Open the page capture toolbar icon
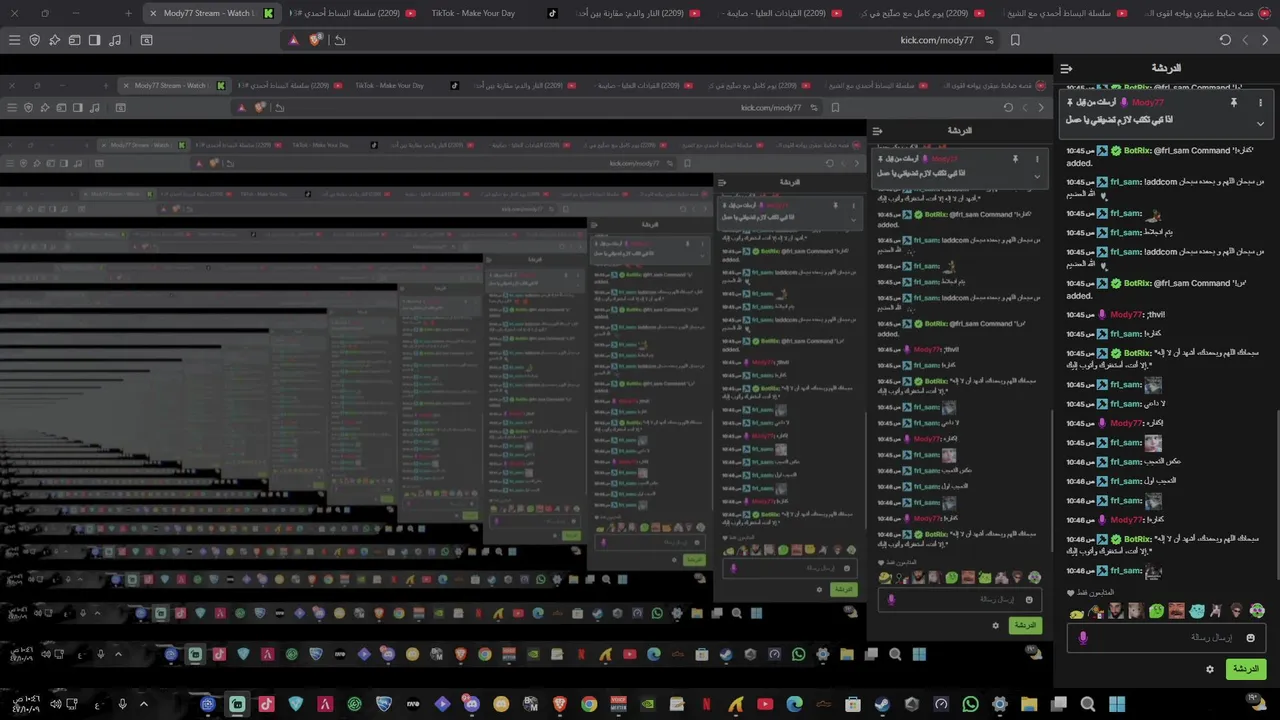Image resolution: width=1280 pixels, height=720 pixels. point(146,40)
